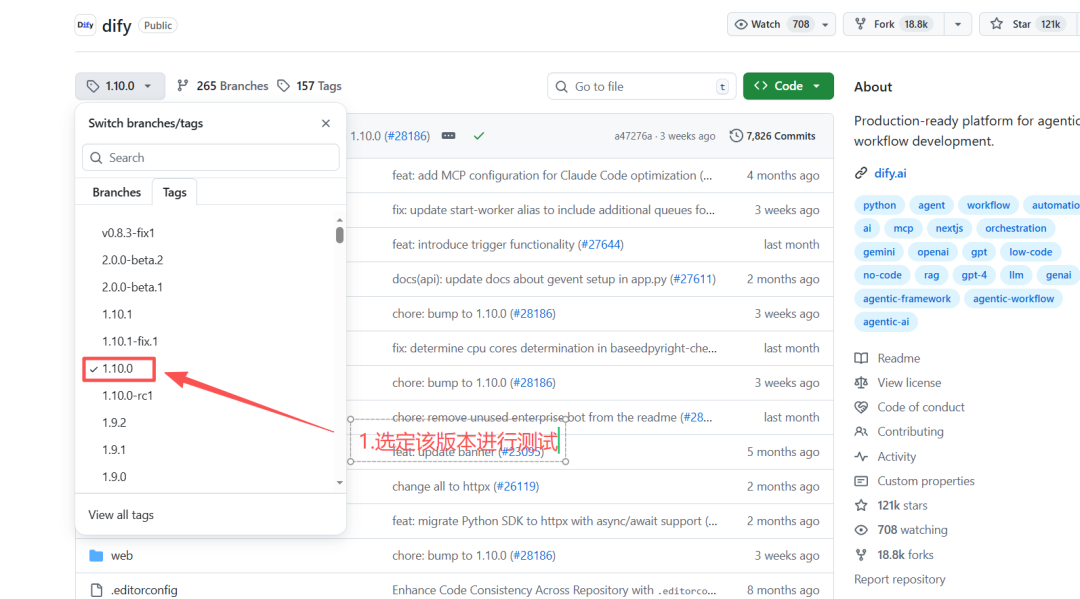The height and width of the screenshot is (599, 1080).
Task: Click the agent topic tag
Action: click(931, 205)
